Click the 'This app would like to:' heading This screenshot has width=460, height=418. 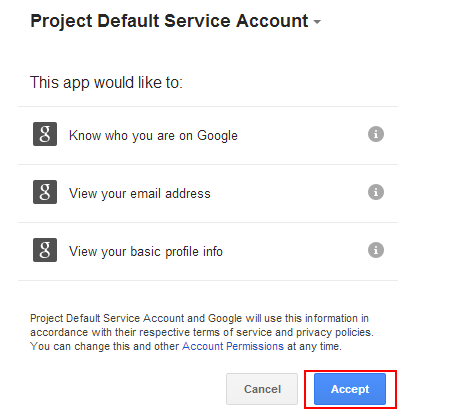click(x=106, y=82)
